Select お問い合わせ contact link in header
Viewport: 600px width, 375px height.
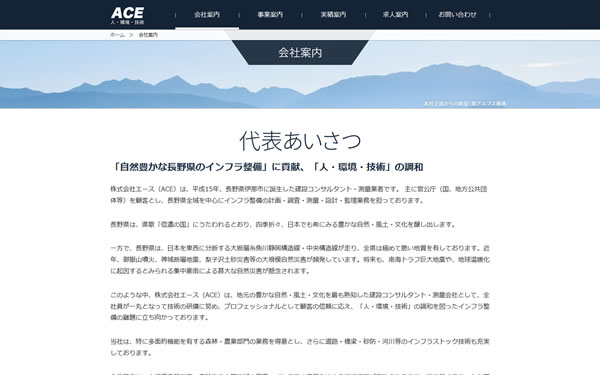(457, 15)
